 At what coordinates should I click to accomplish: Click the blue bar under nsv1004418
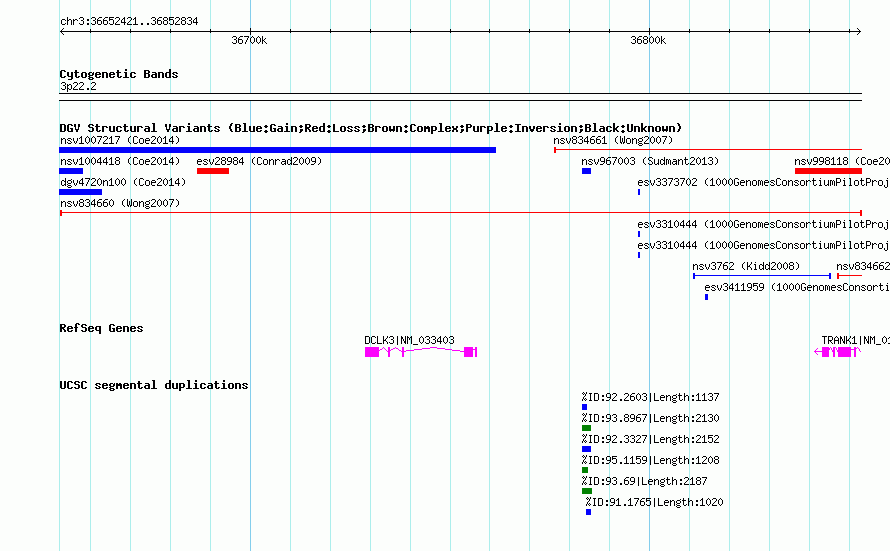click(x=71, y=171)
